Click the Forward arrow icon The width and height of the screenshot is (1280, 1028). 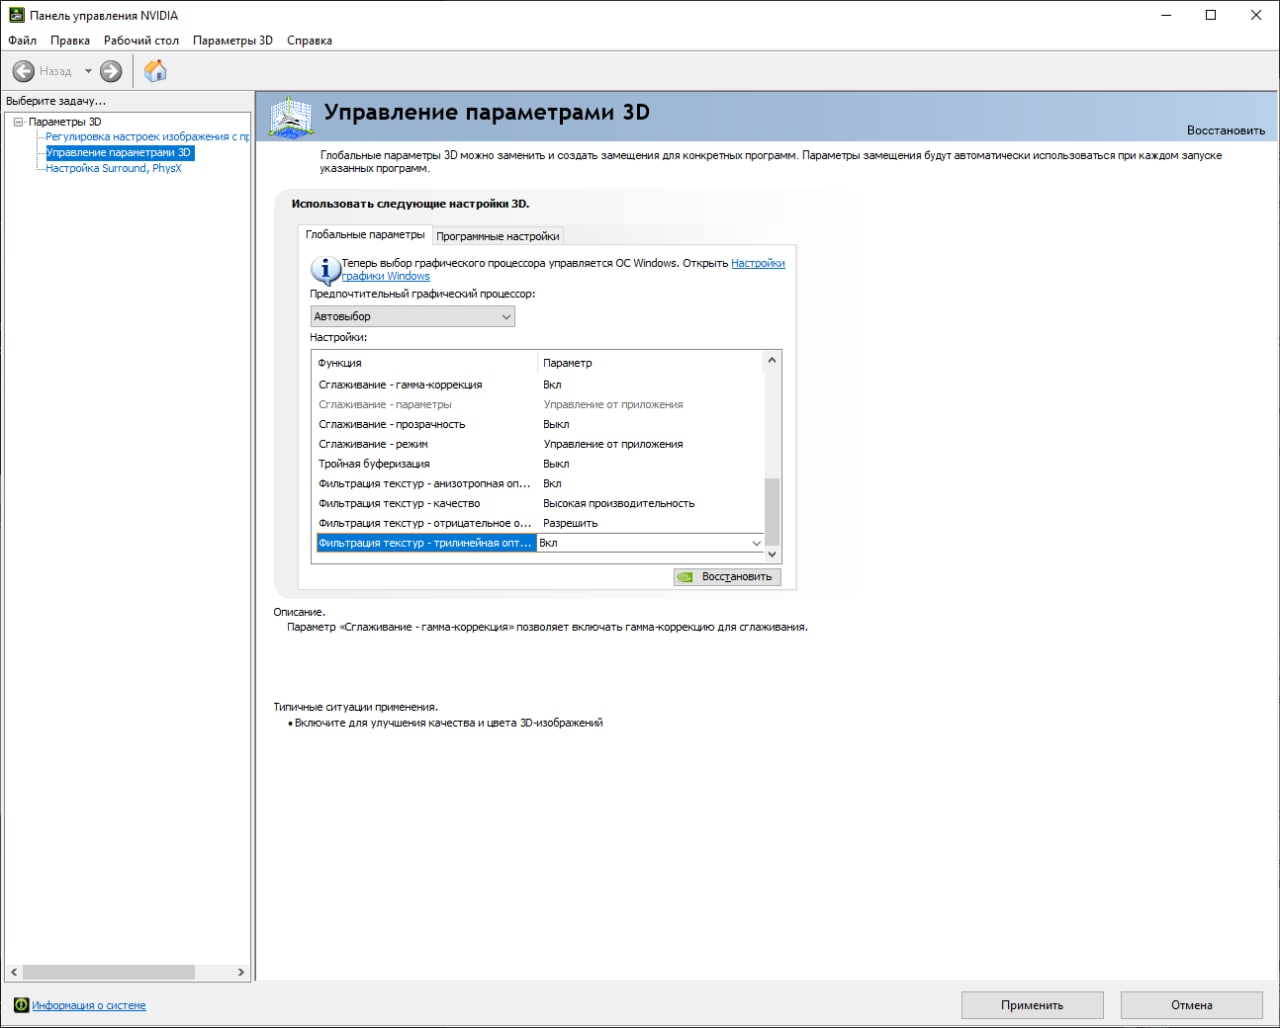tap(111, 71)
